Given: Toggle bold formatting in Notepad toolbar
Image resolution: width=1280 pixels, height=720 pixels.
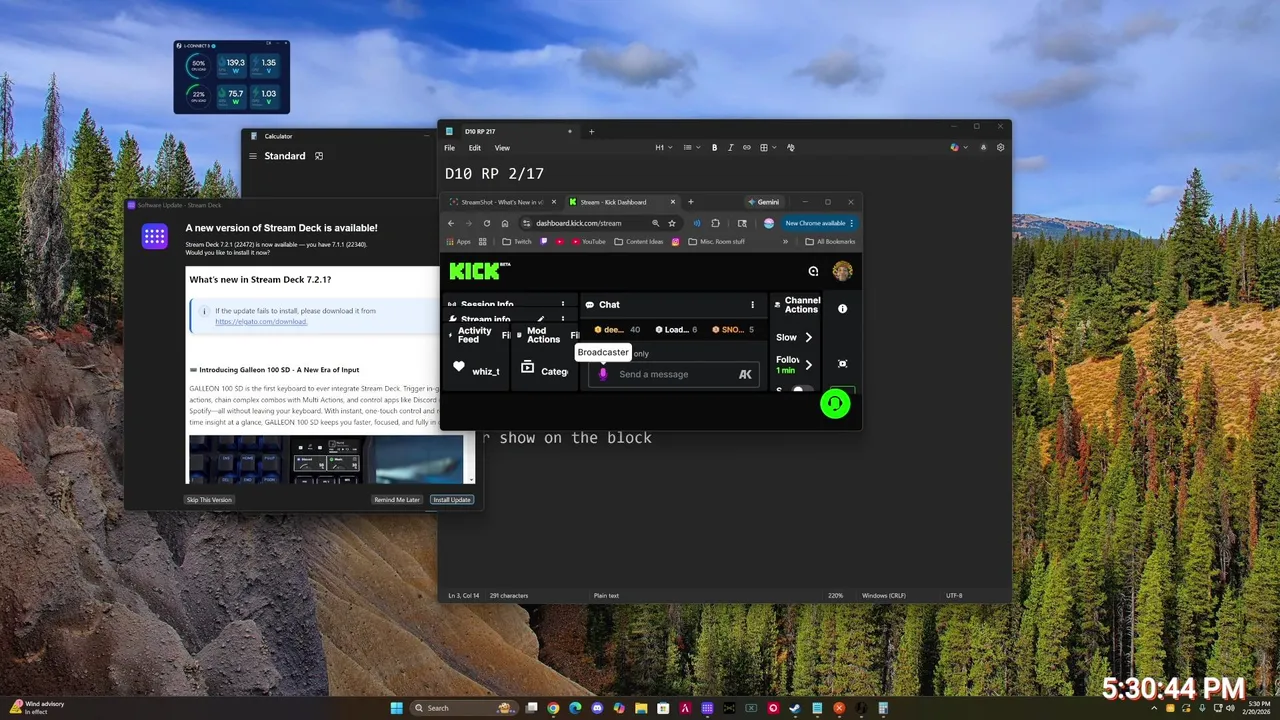Looking at the screenshot, I should [x=714, y=147].
